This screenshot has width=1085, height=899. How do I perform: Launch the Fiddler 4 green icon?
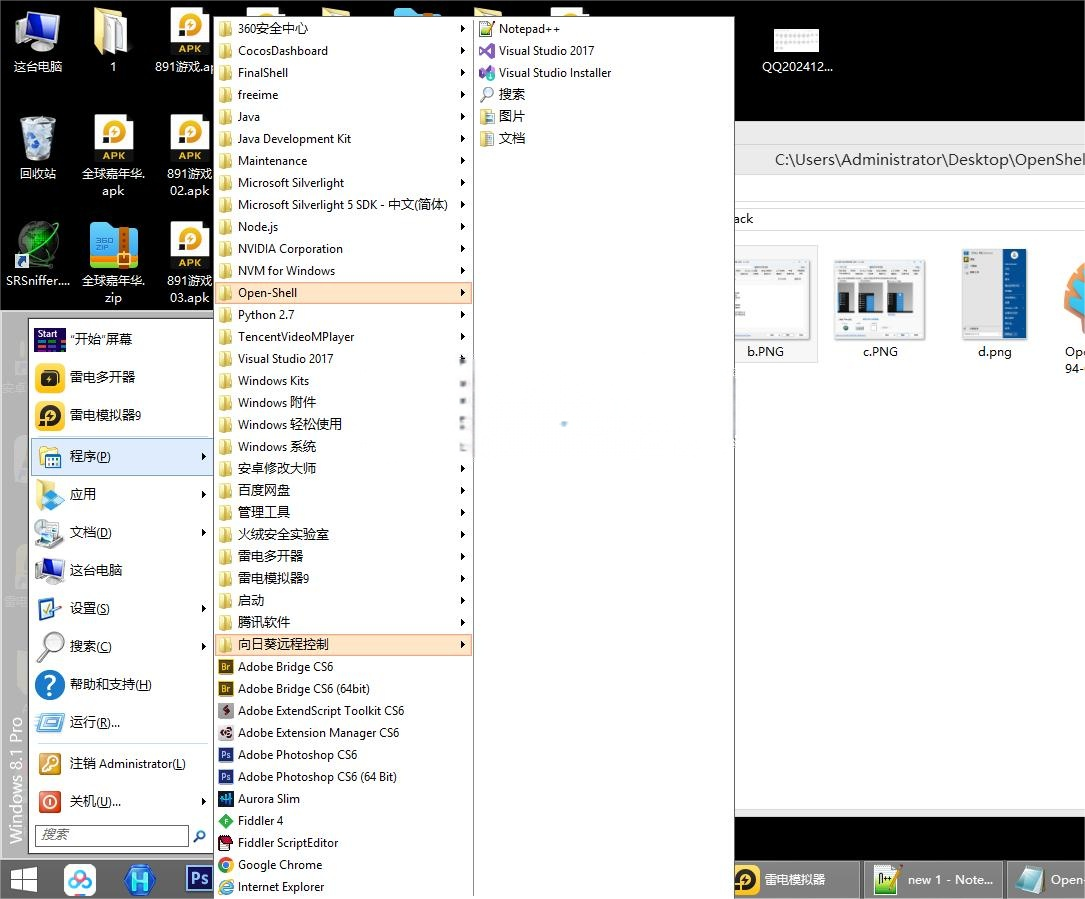click(x=226, y=821)
